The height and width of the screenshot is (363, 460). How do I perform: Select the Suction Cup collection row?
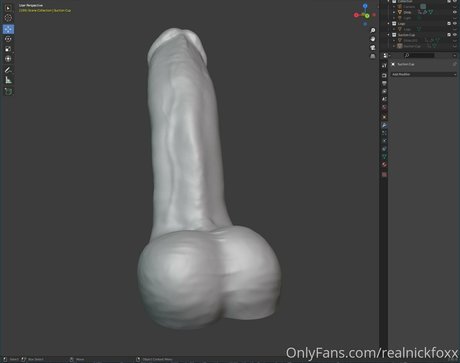coord(406,35)
